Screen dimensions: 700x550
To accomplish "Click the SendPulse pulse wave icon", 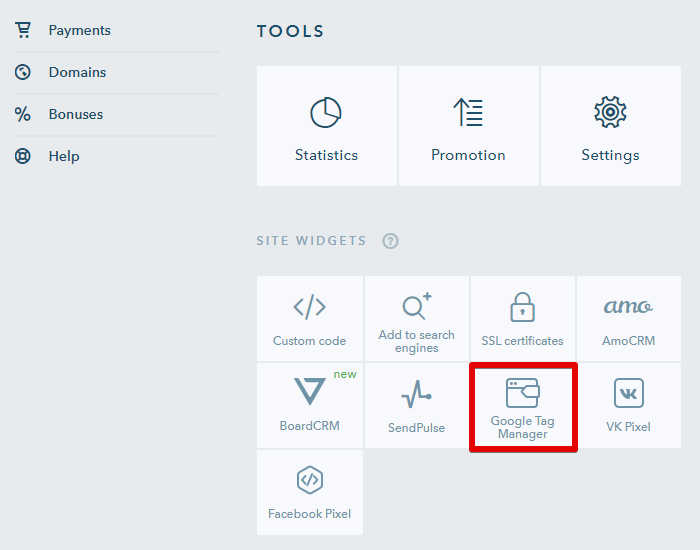I will 417,394.
